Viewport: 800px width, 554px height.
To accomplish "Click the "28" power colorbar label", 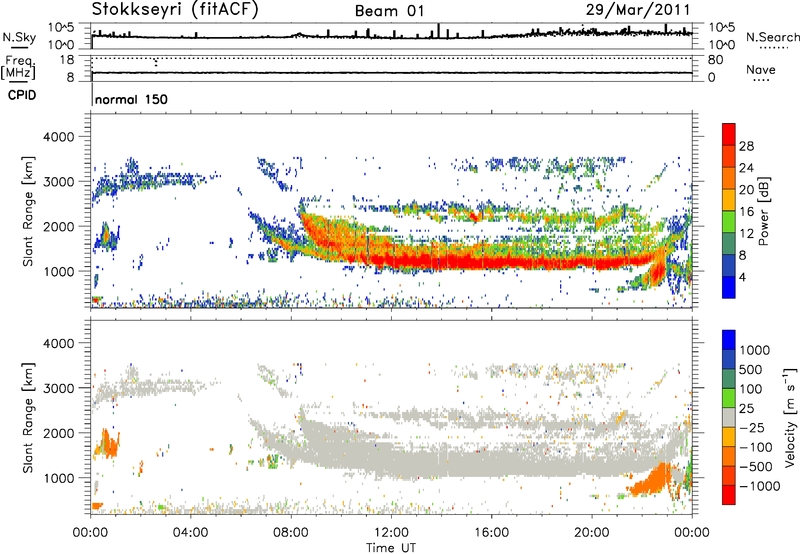I will point(746,146).
